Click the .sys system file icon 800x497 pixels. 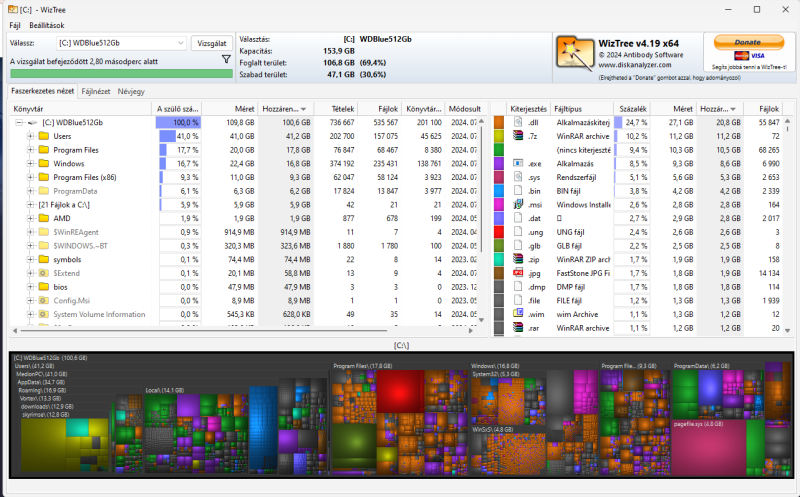518,178
